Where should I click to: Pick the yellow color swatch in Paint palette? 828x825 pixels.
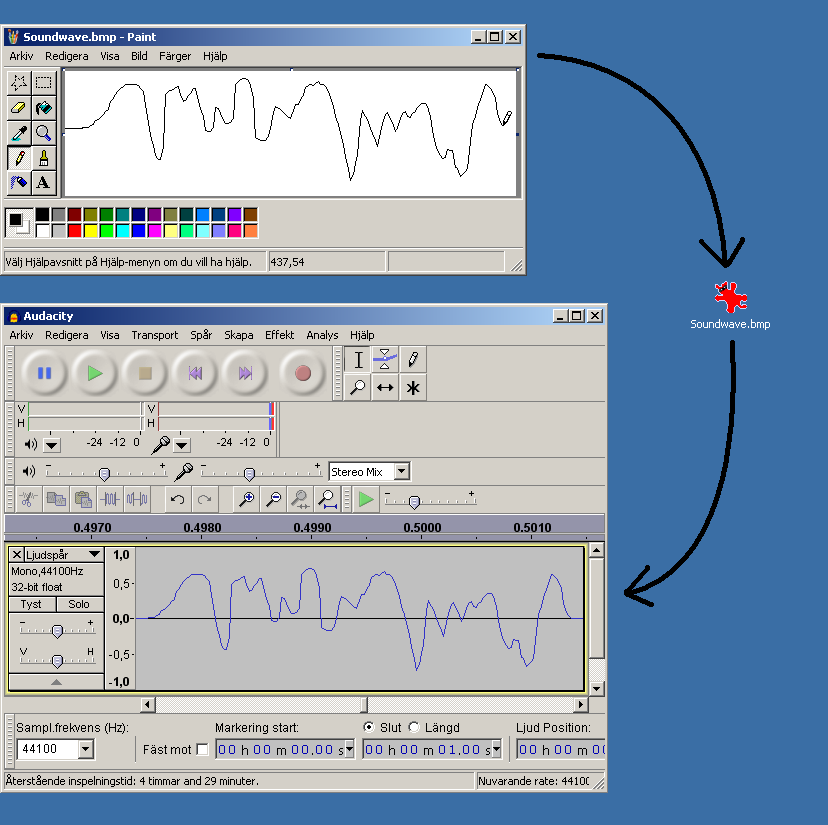coord(90,231)
